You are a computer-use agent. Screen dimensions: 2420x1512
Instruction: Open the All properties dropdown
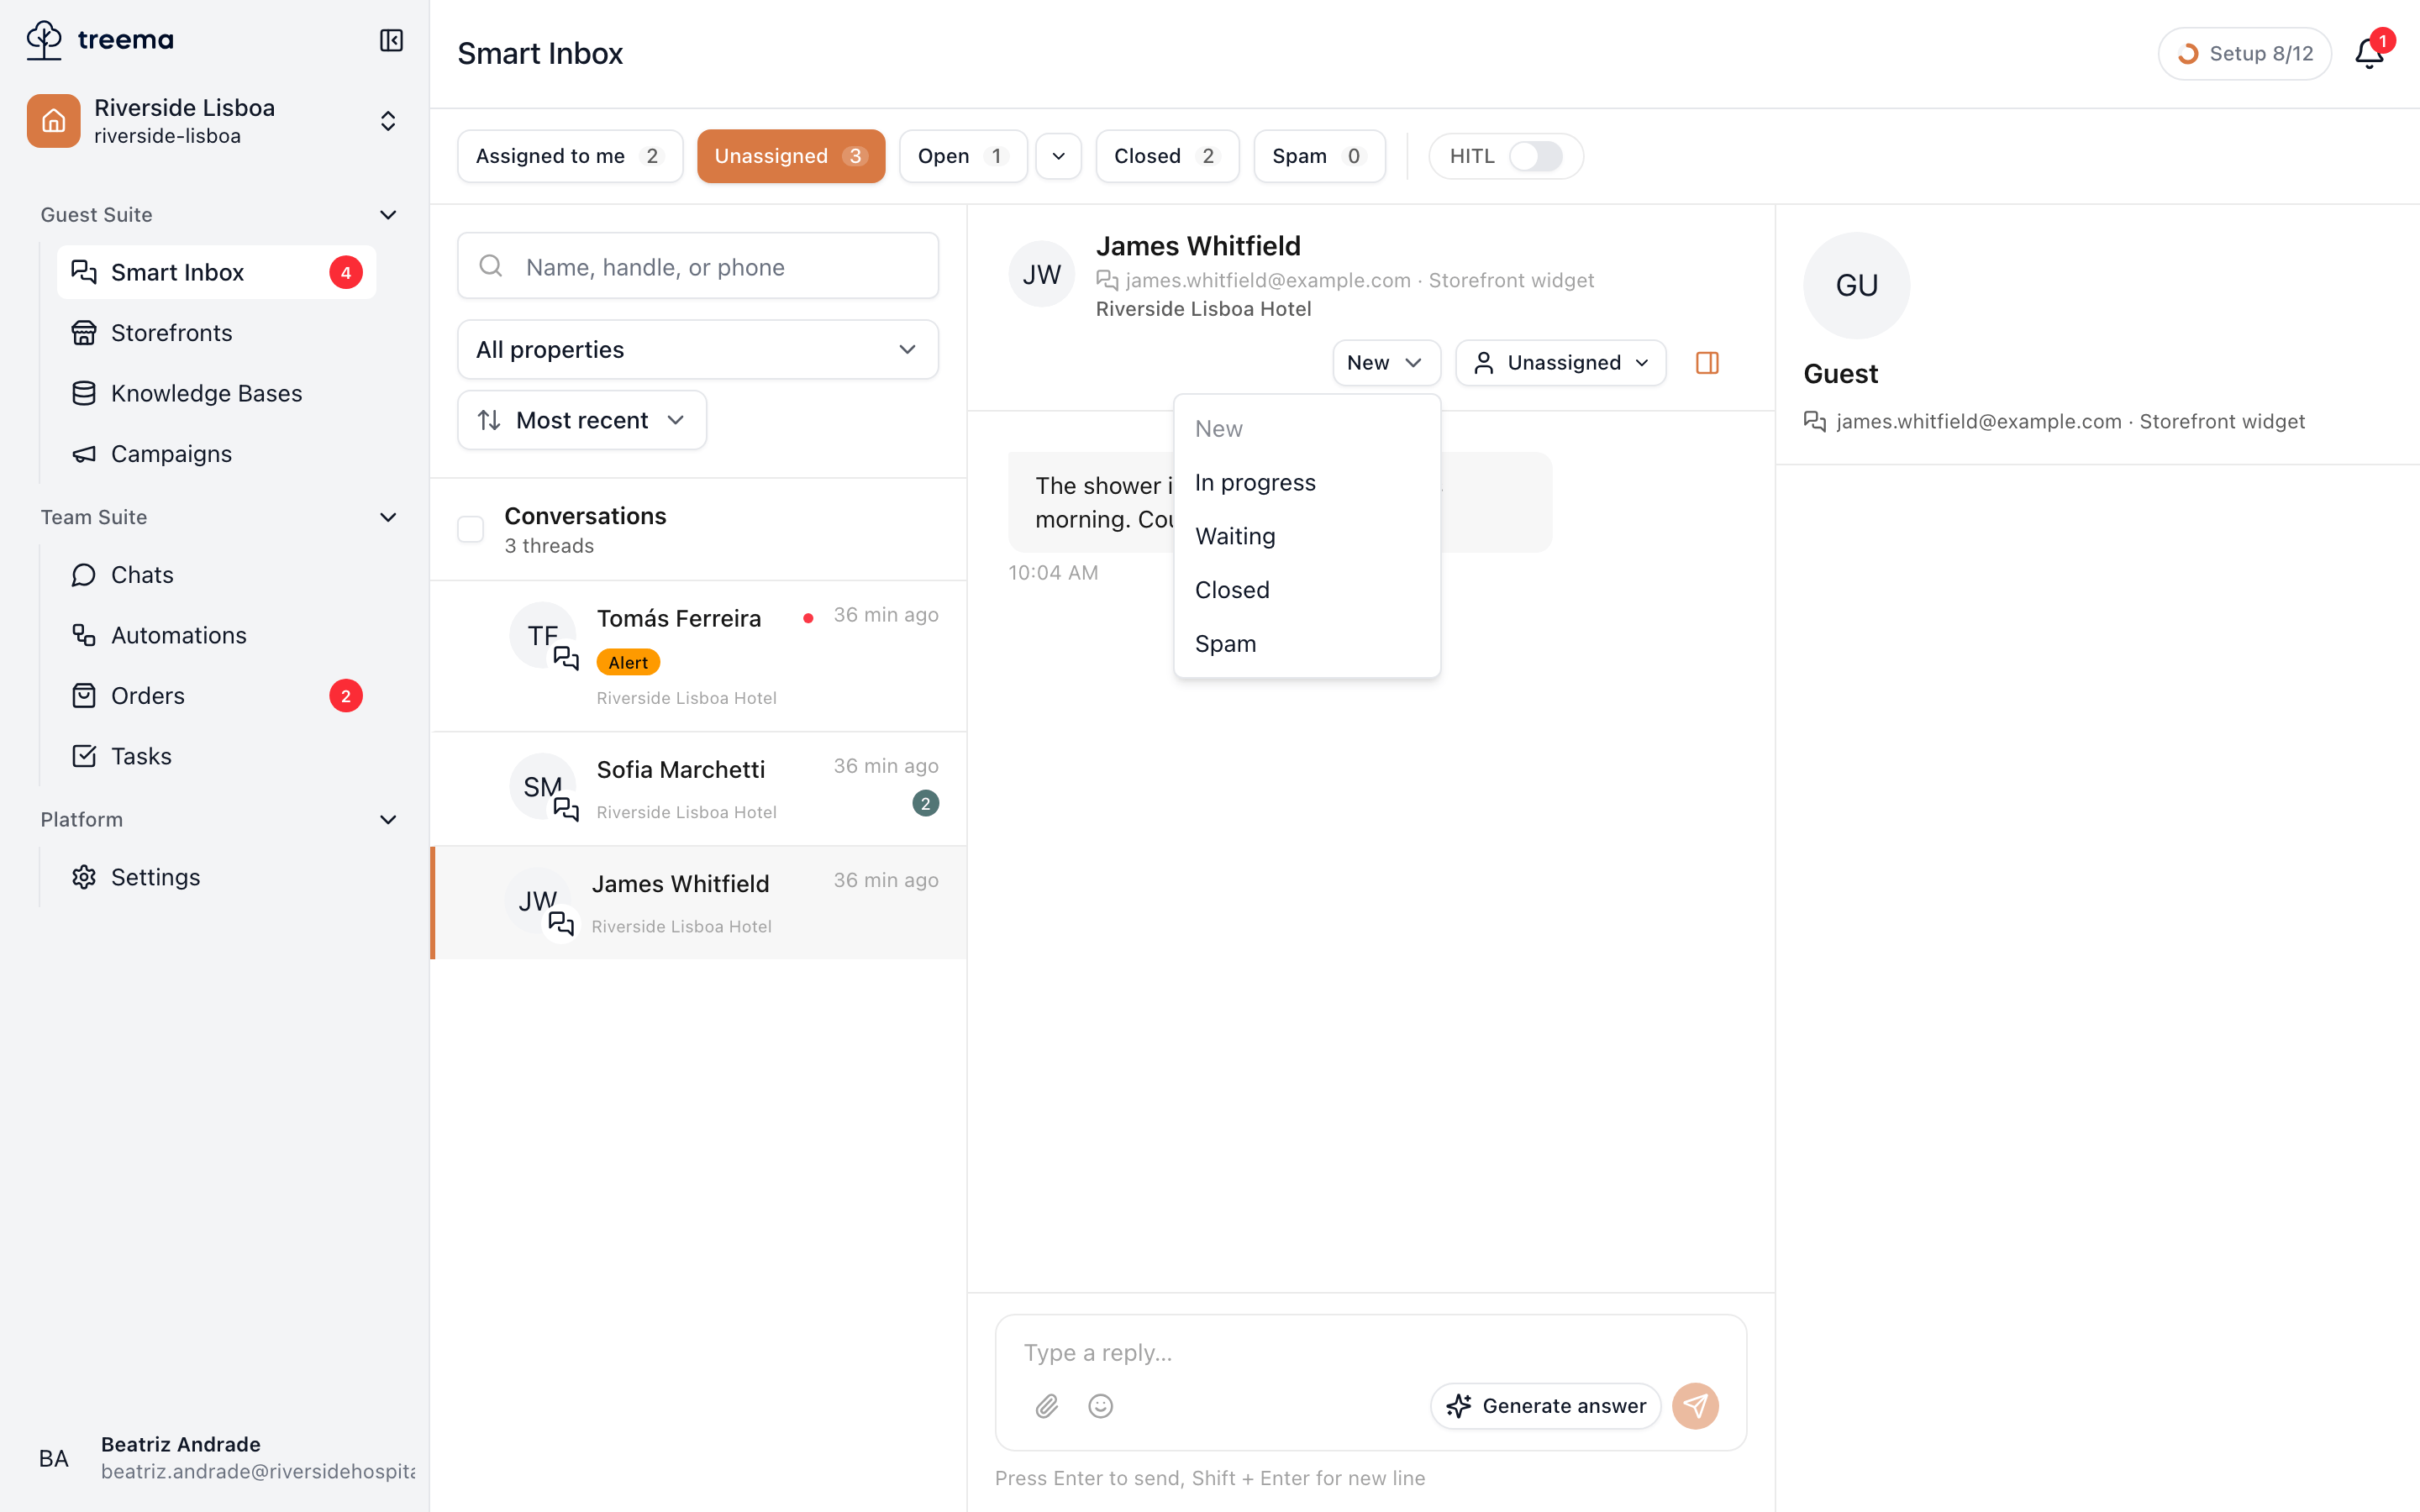tap(697, 349)
